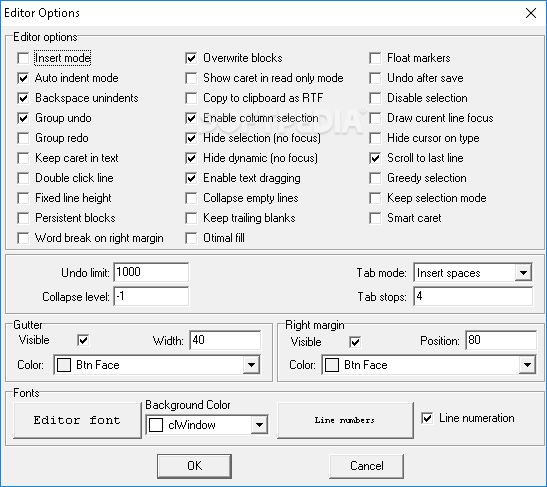
Task: Enable Draw curent line focus
Action: (375, 118)
